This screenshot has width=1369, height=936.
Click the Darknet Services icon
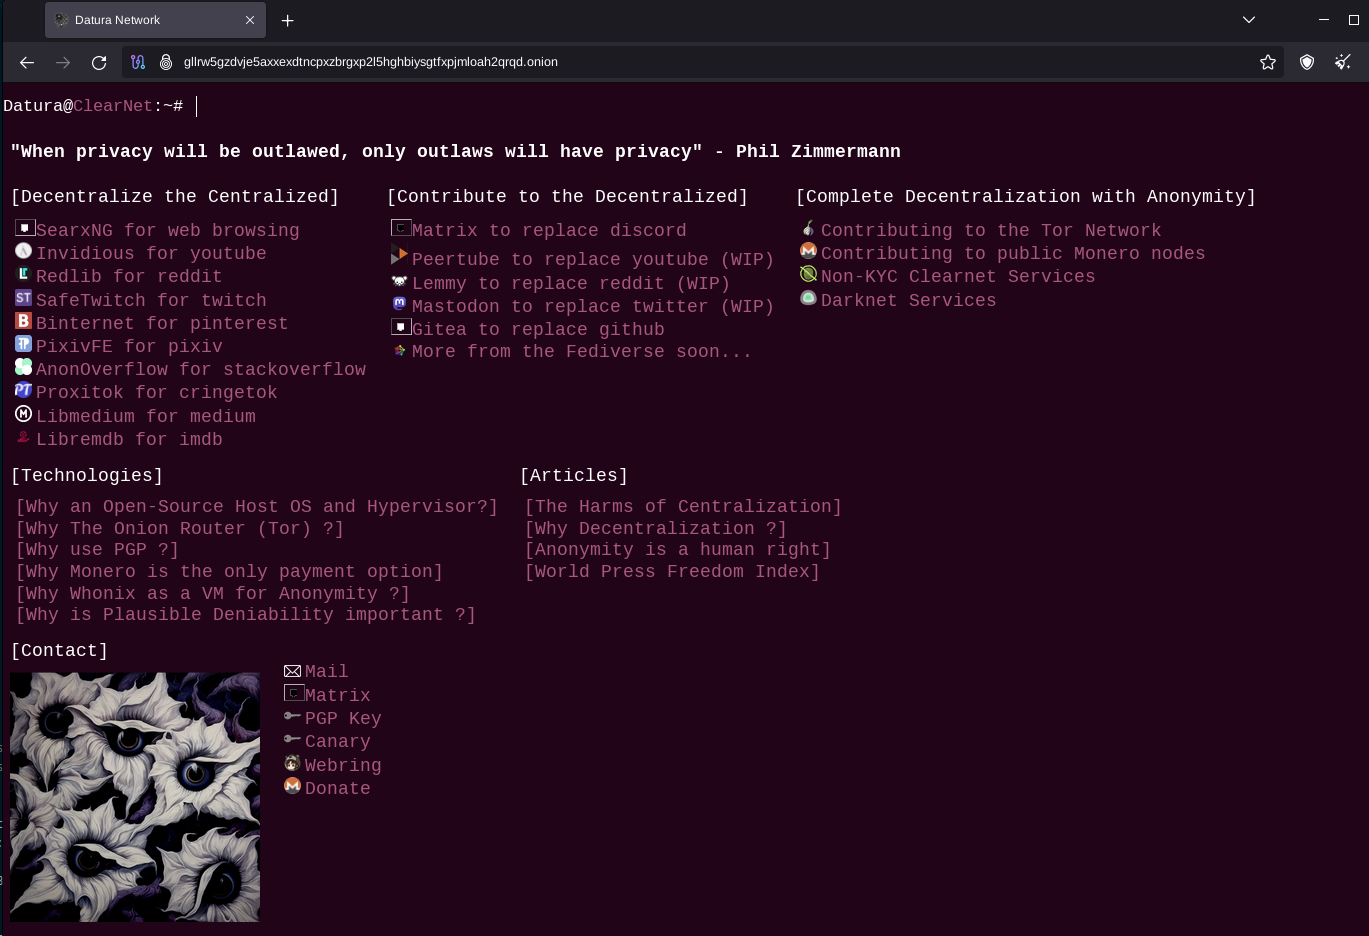point(809,298)
